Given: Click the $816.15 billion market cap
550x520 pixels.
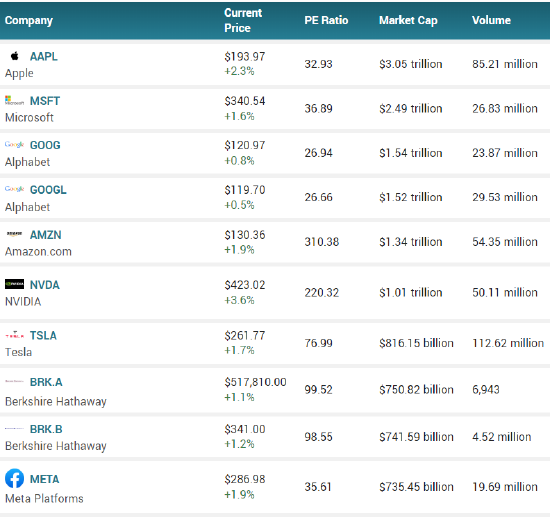Looking at the screenshot, I should 416,343.
